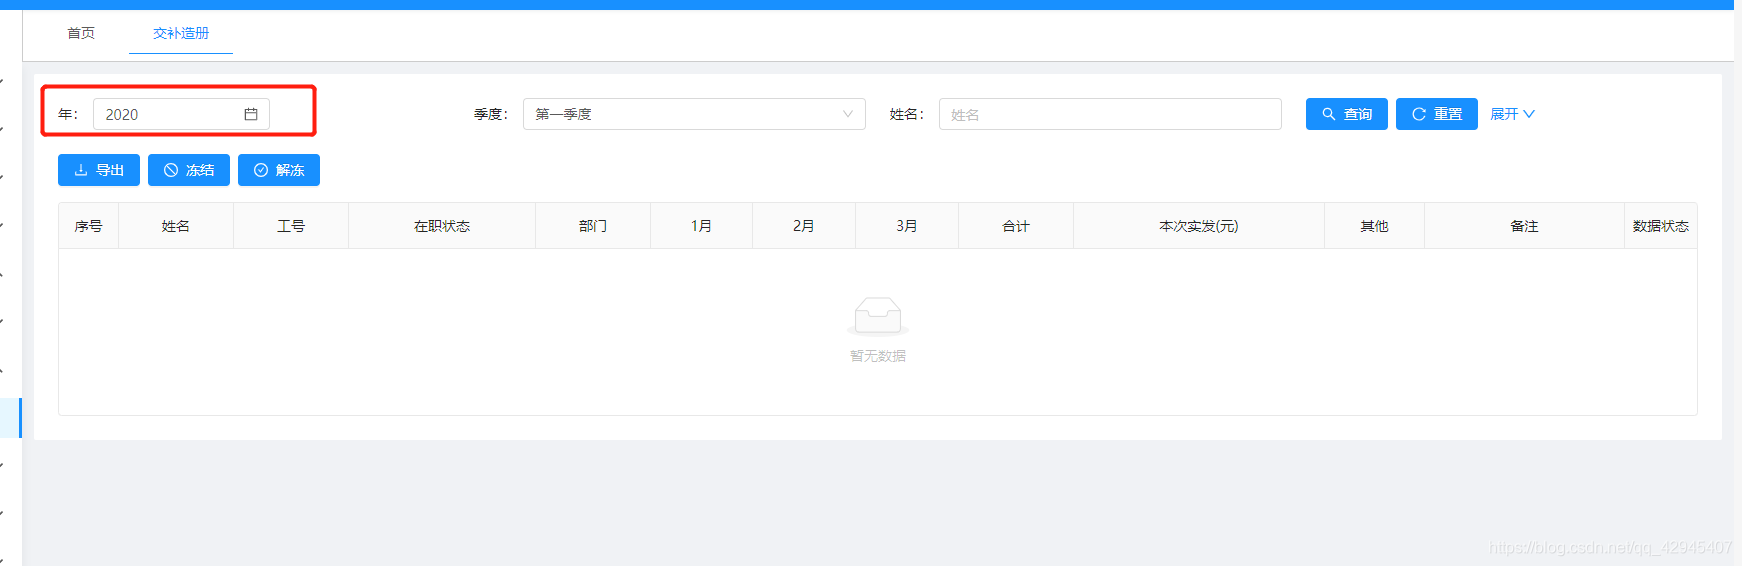The width and height of the screenshot is (1742, 566).
Task: Click the 冻结 freeze button
Action: [189, 170]
